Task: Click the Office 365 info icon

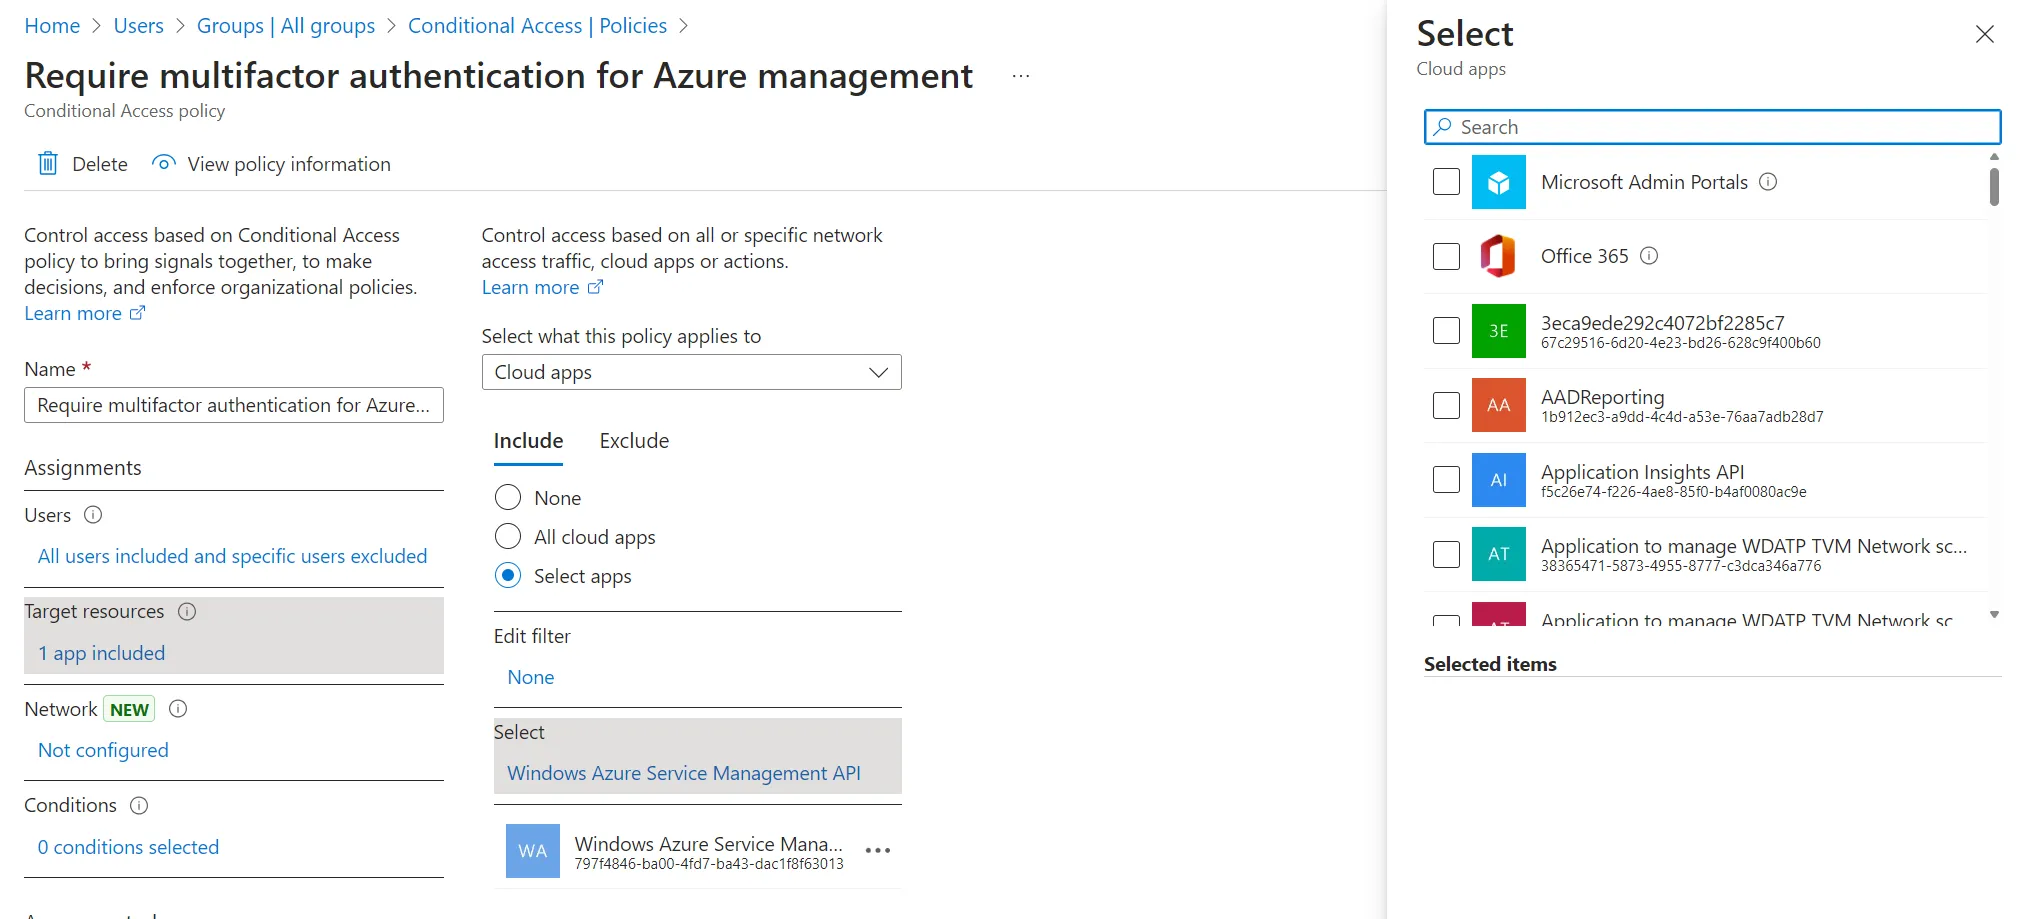Action: coord(1650,256)
